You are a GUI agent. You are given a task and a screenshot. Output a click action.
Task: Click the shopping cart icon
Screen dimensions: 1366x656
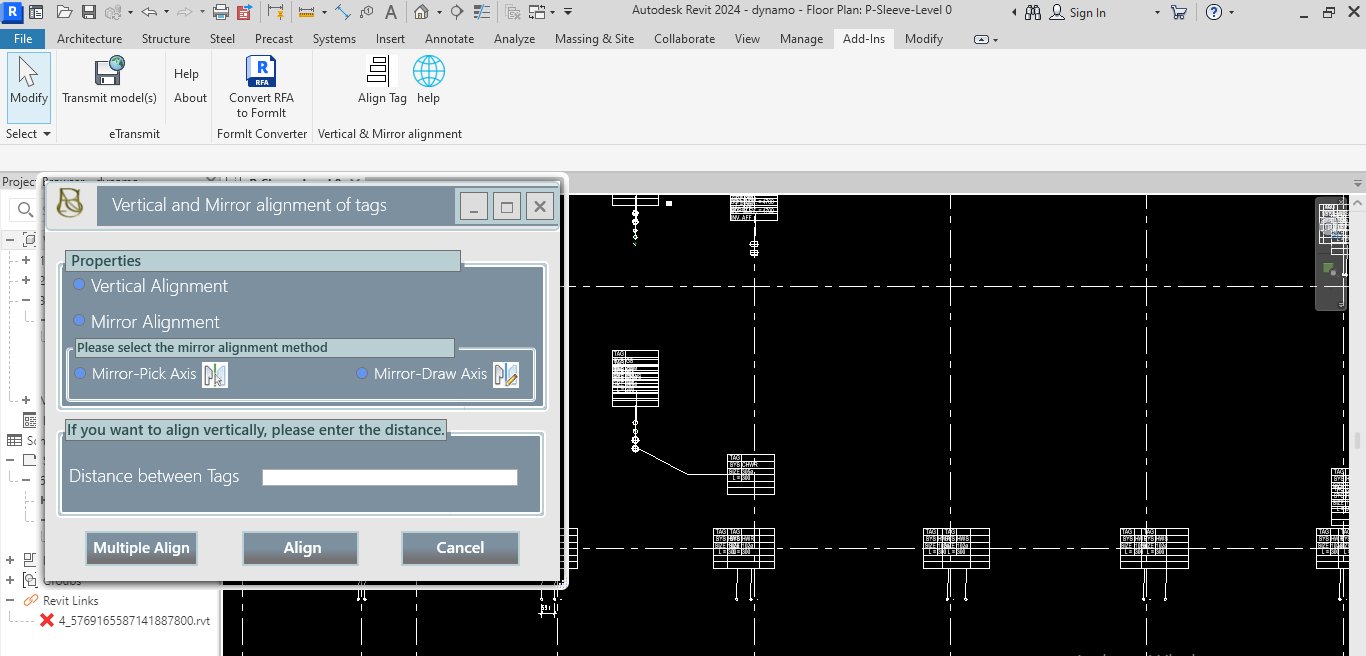pyautogui.click(x=1178, y=13)
